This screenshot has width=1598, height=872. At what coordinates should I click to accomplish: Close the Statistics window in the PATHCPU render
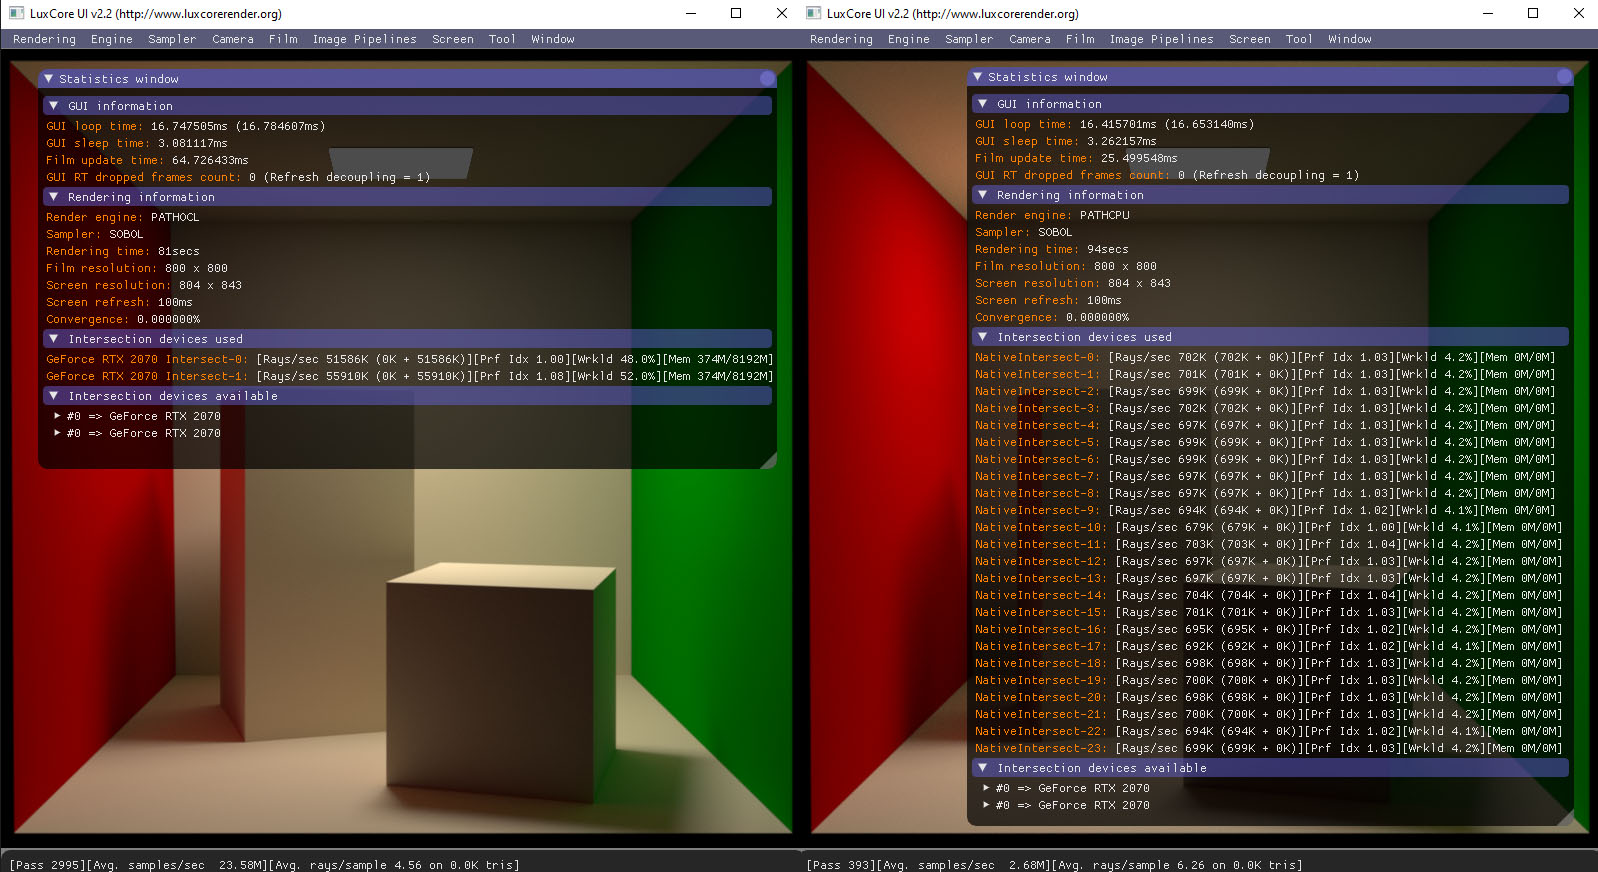1564,77
